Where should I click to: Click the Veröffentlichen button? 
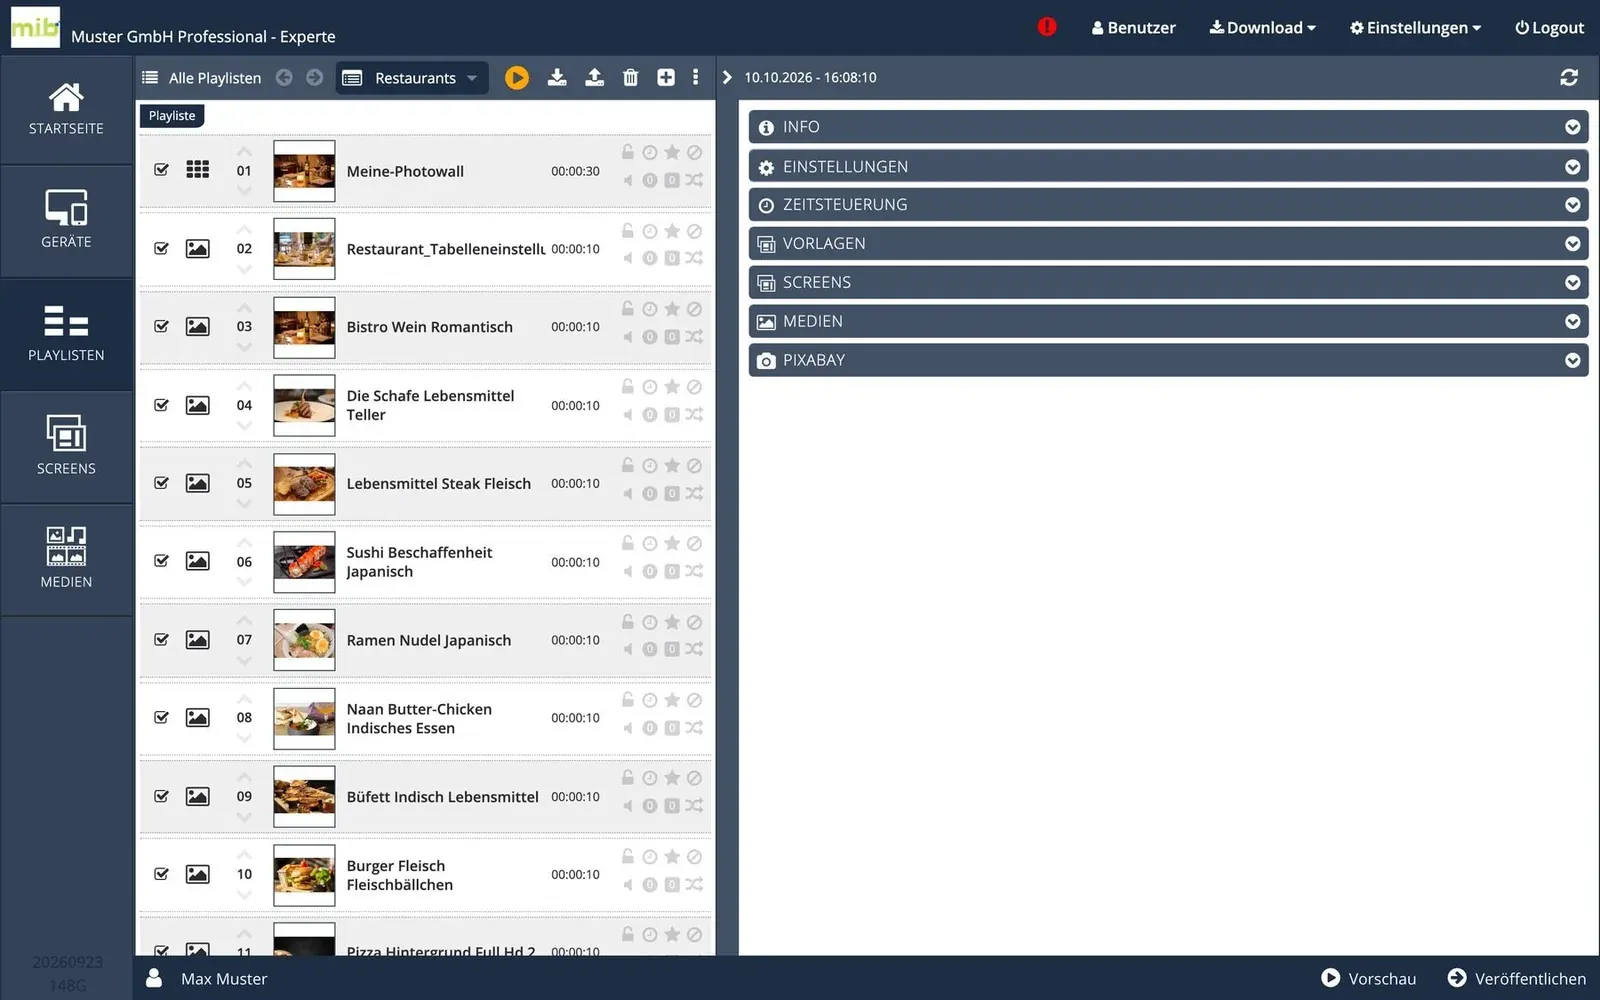click(x=1517, y=979)
